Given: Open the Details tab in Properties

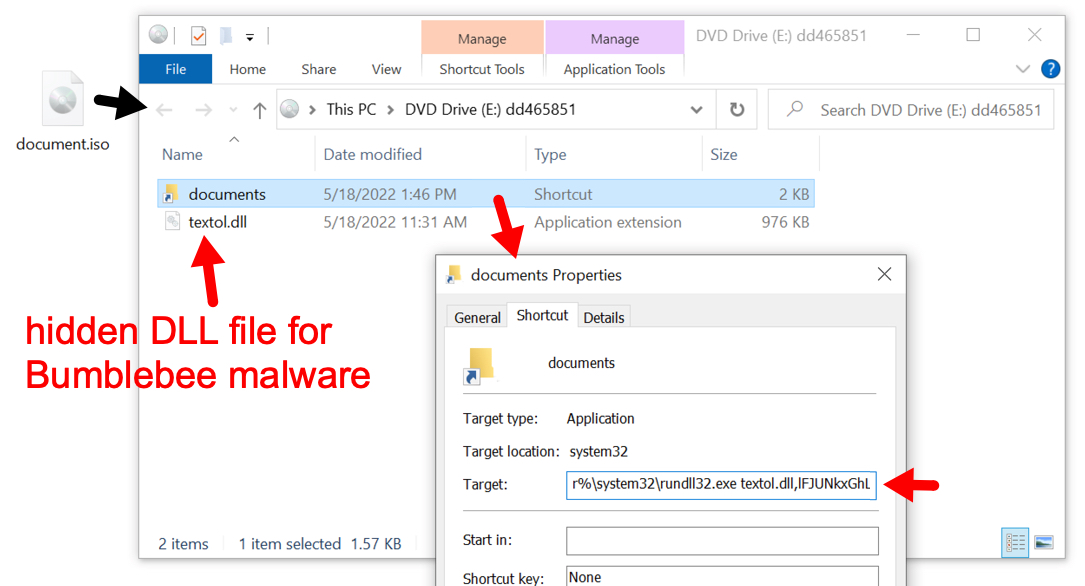Looking at the screenshot, I should 603,318.
